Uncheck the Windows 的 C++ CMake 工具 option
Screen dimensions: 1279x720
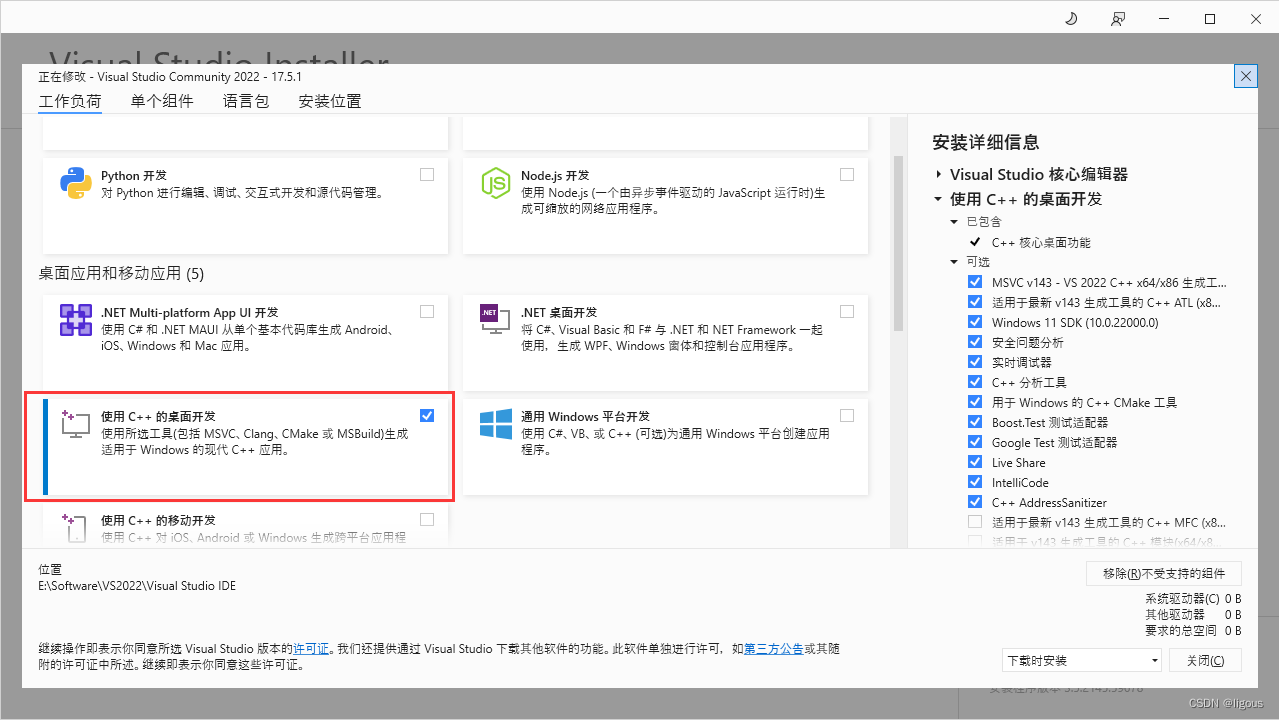click(x=975, y=402)
